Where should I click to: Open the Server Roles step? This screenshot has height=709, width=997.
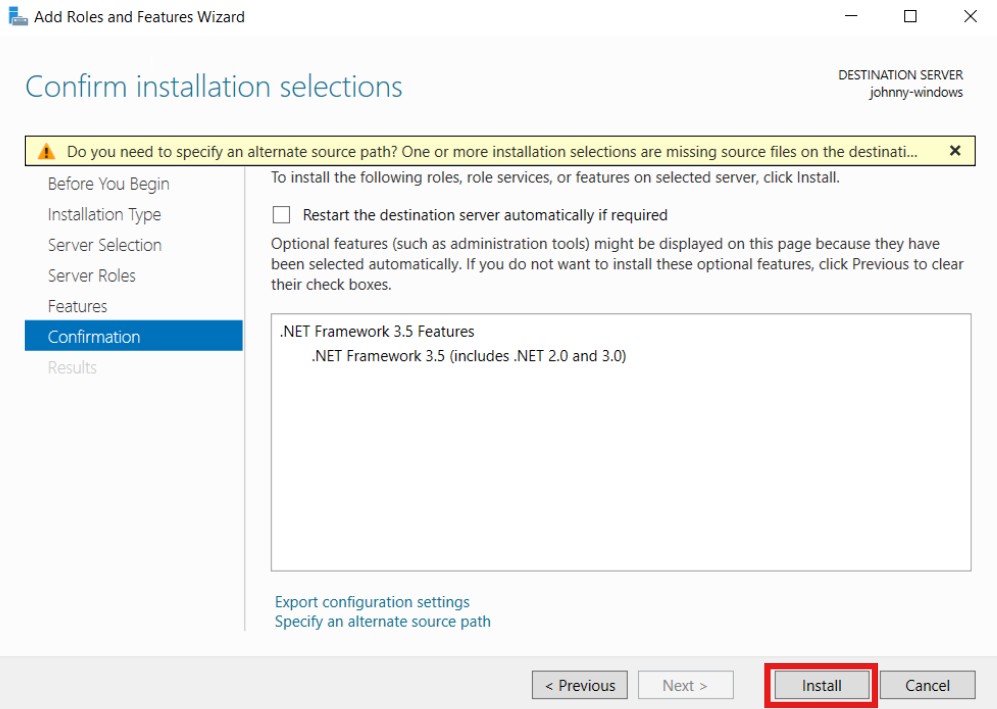click(x=92, y=275)
